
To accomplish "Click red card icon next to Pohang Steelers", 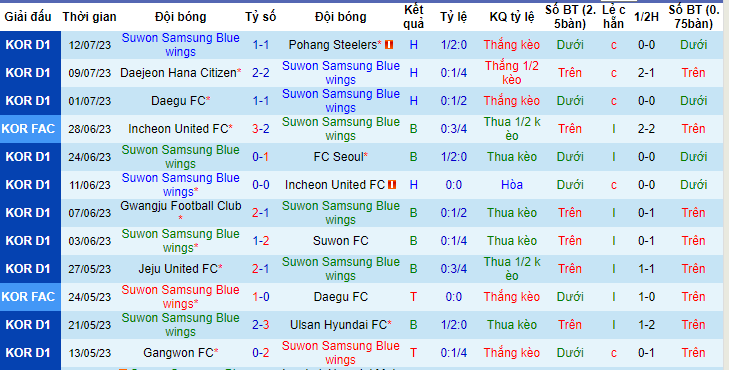I will pyautogui.click(x=389, y=45).
